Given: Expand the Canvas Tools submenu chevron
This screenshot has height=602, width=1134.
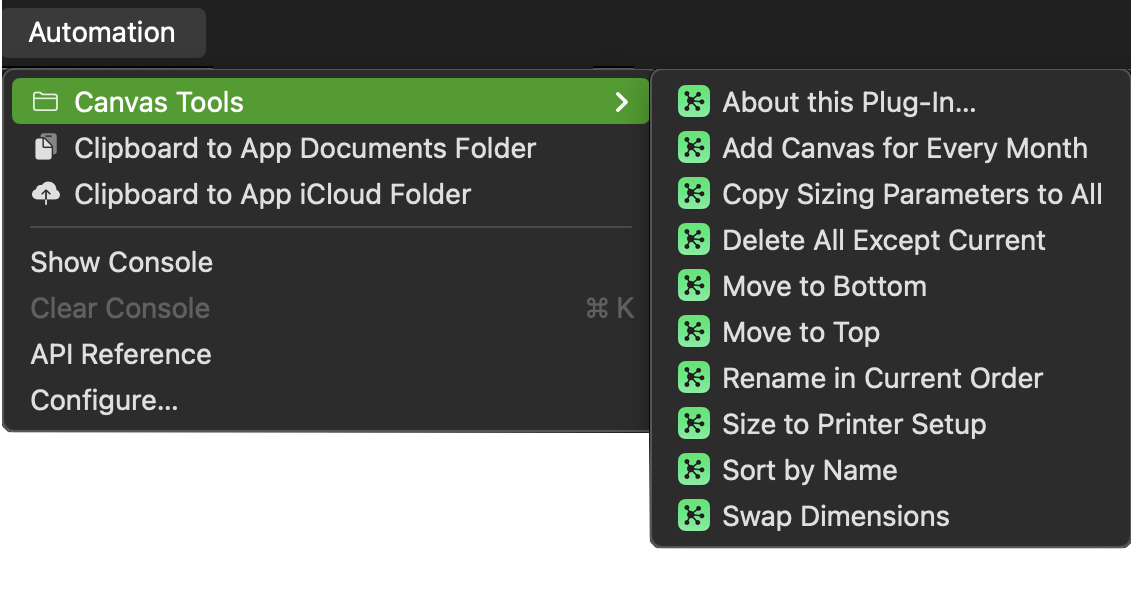Looking at the screenshot, I should 621,102.
